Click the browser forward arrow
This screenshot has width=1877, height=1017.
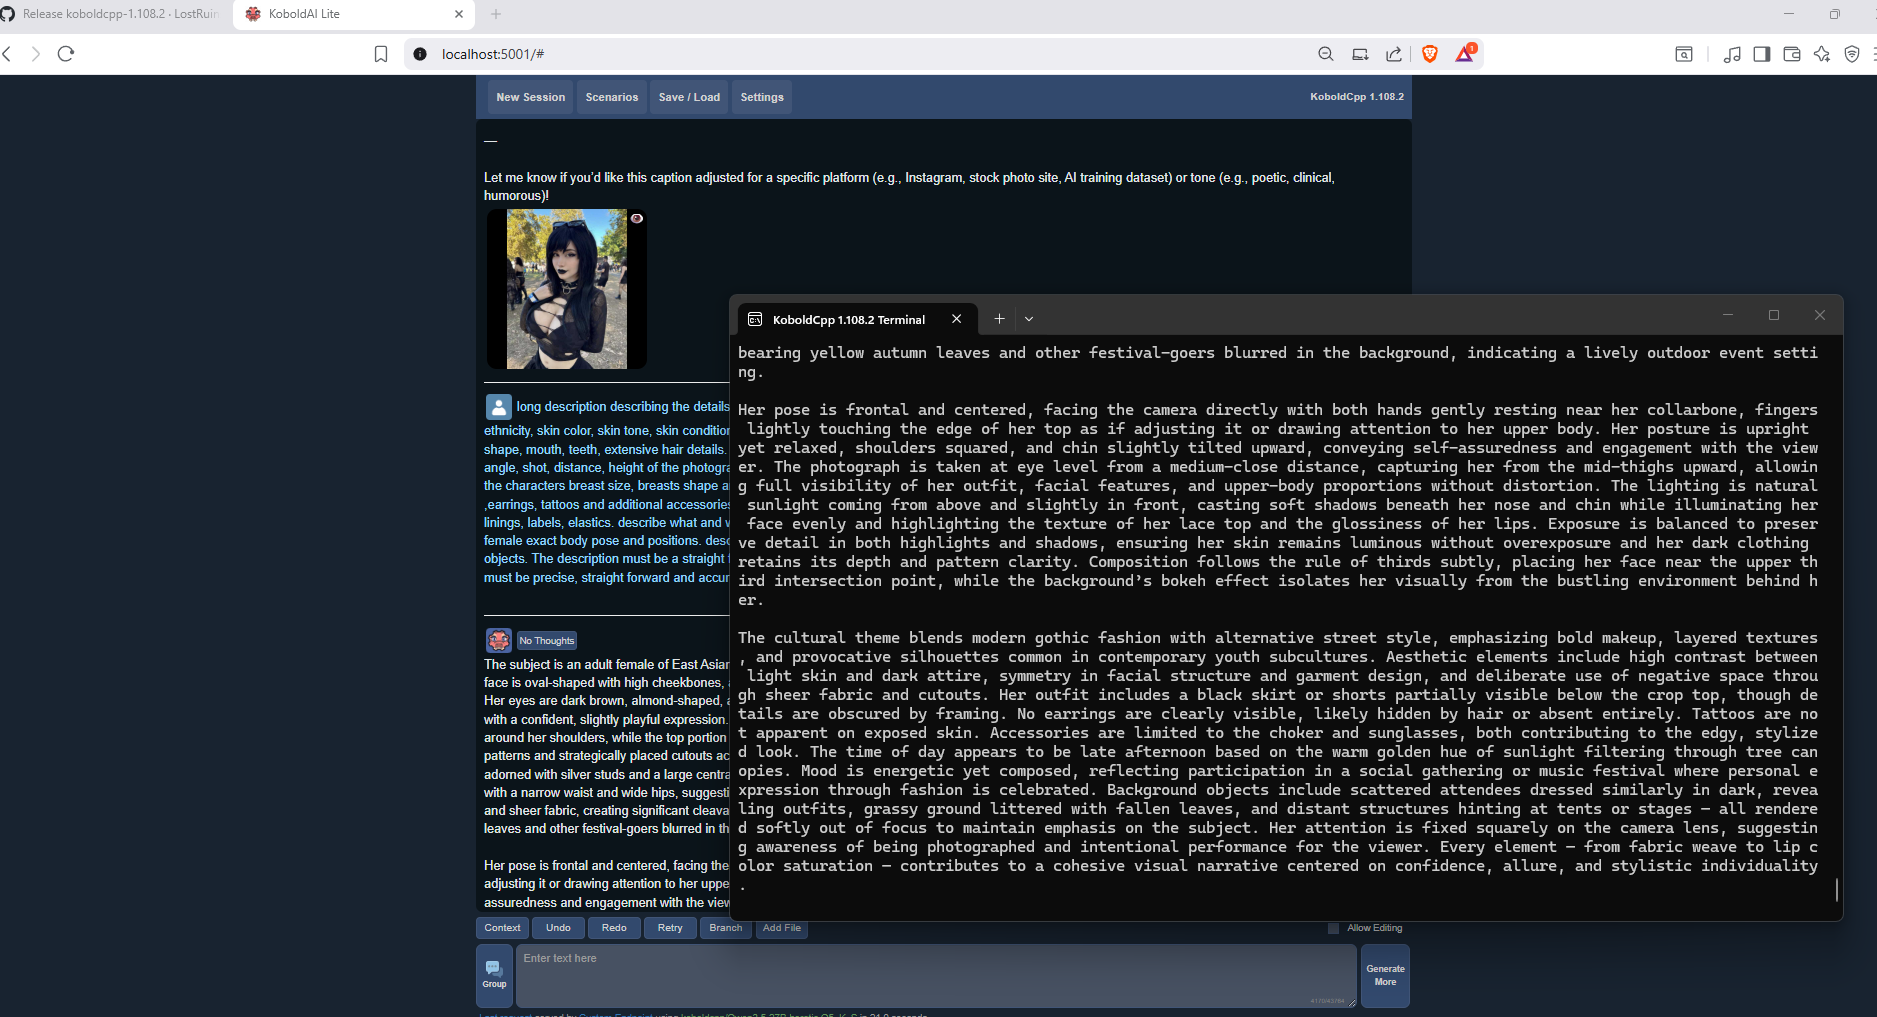pos(36,54)
